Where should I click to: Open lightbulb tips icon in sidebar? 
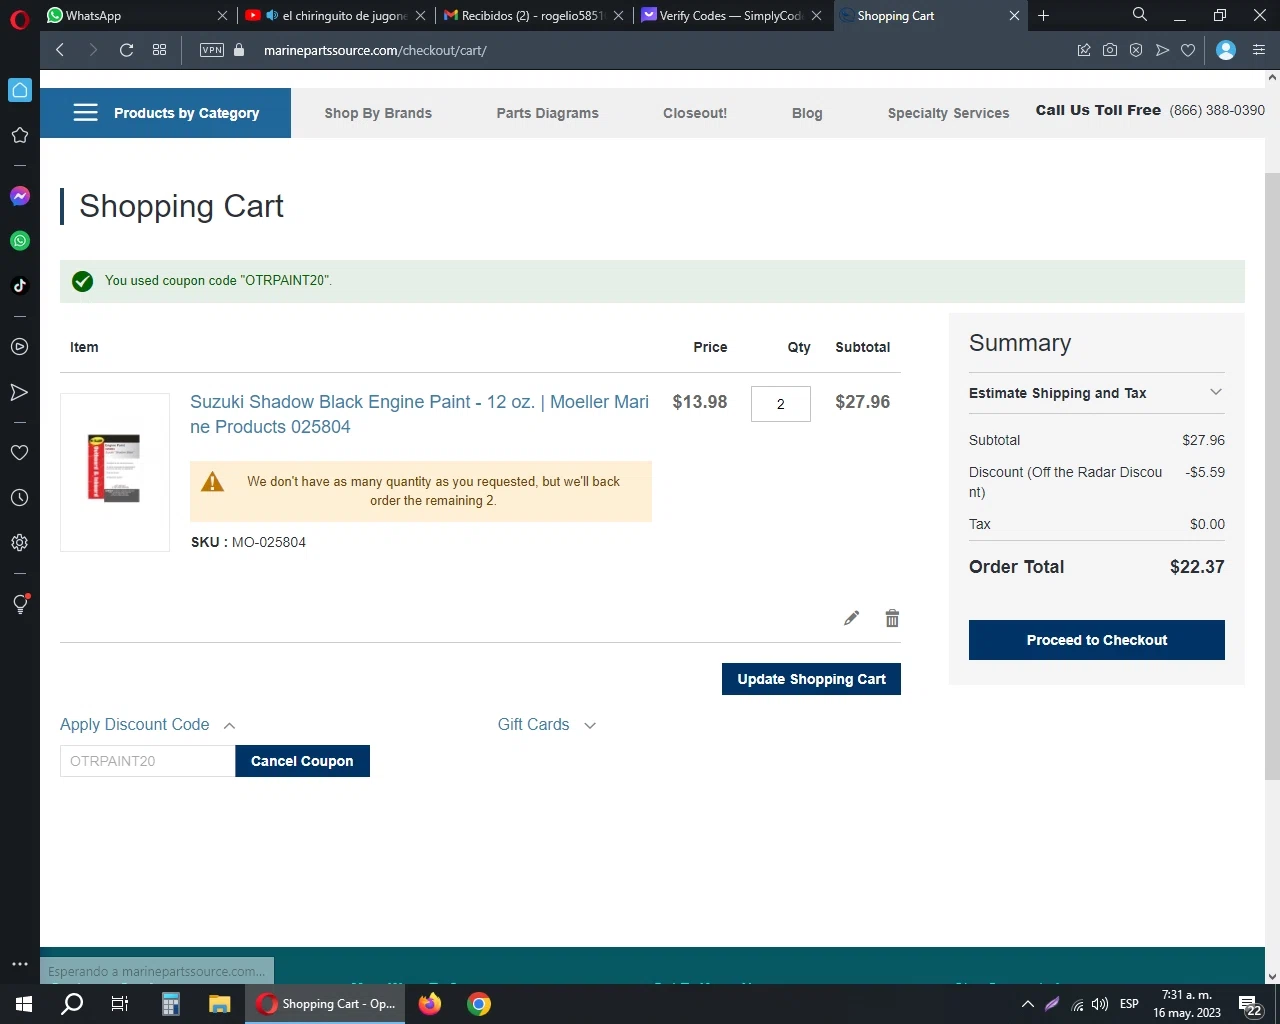pos(20,603)
